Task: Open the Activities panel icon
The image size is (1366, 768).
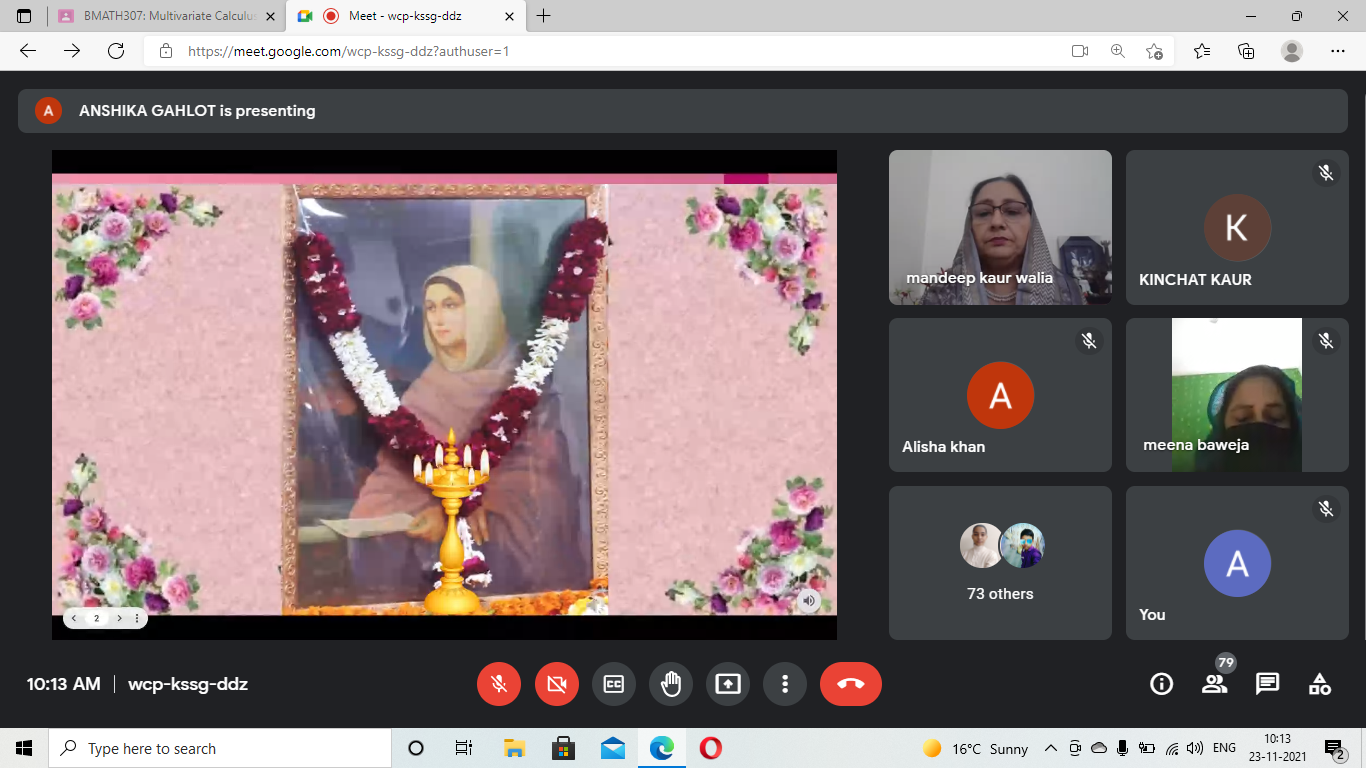Action: pyautogui.click(x=1320, y=684)
